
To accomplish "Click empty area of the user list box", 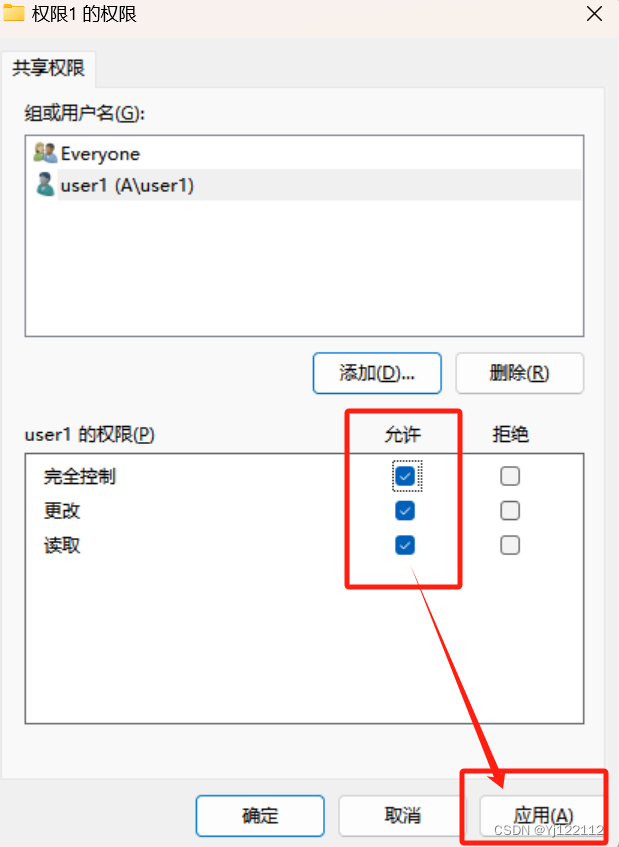I will pyautogui.click(x=305, y=267).
